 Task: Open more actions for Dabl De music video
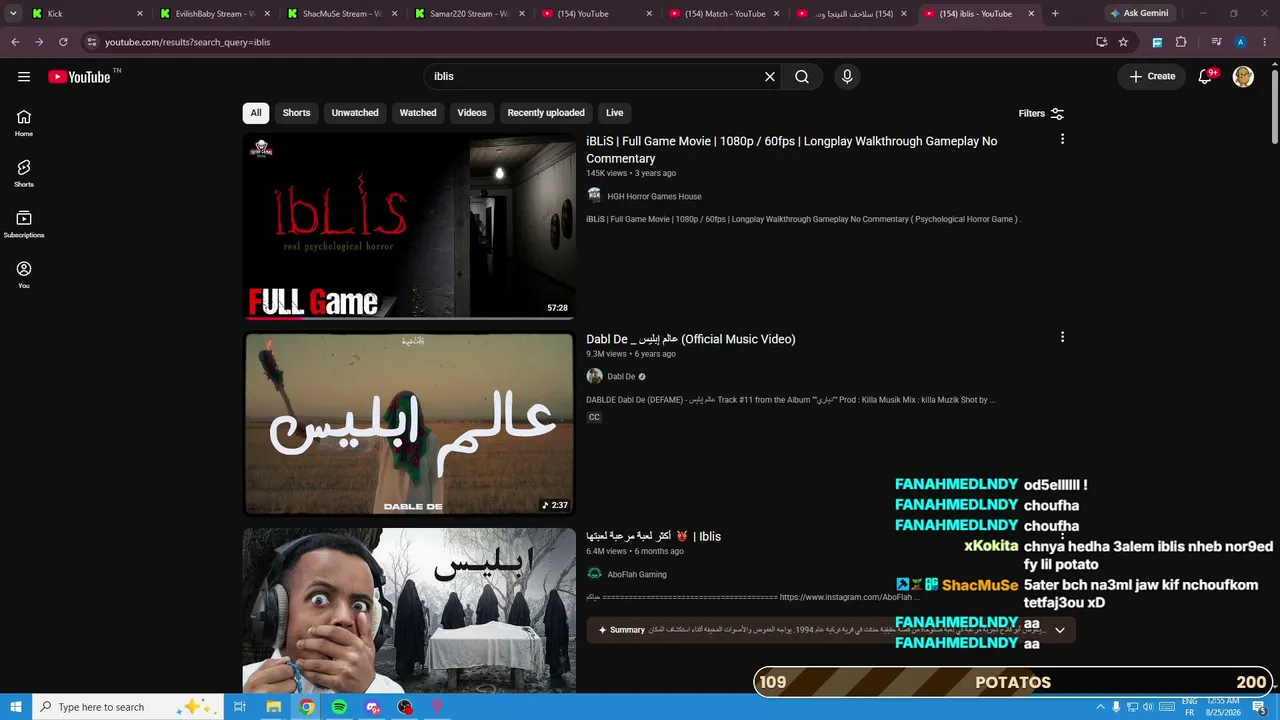1062,338
